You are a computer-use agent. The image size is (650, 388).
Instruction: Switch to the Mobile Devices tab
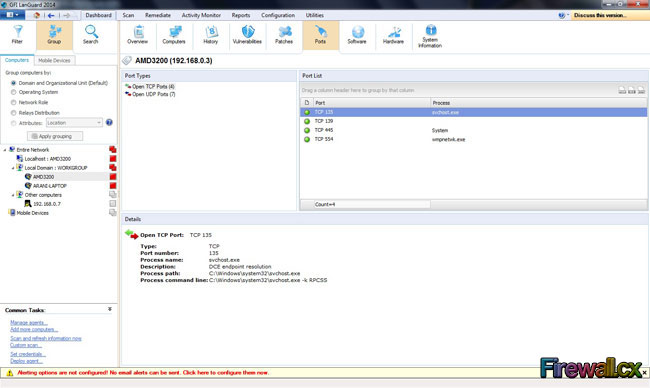pyautogui.click(x=54, y=60)
